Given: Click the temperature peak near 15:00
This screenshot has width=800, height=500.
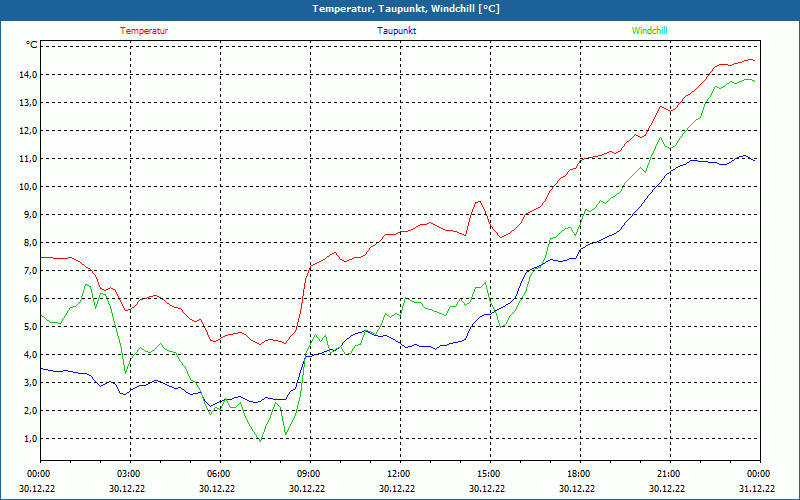Looking at the screenshot, I should (479, 202).
